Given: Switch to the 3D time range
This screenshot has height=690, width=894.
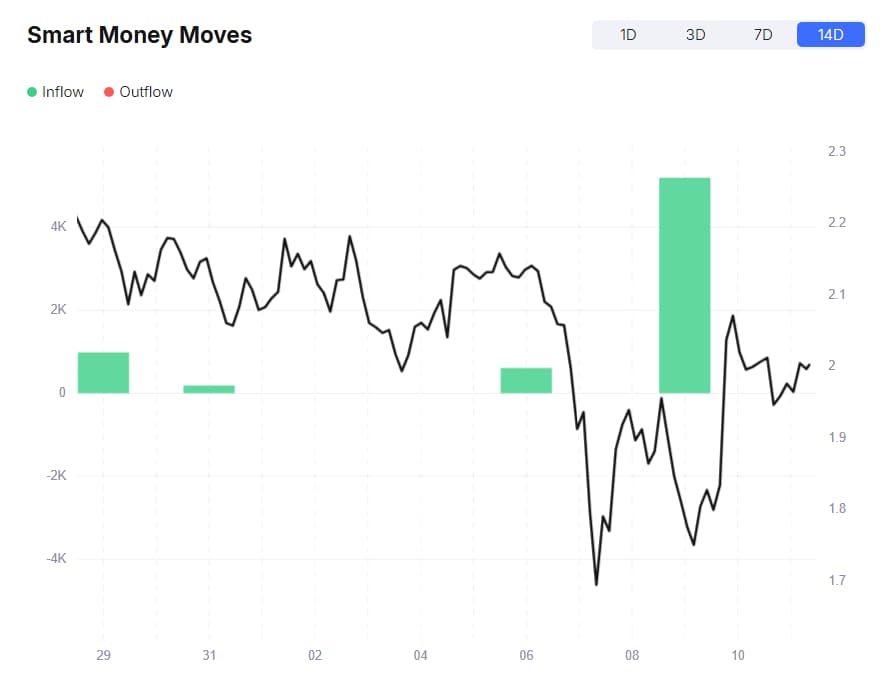Looking at the screenshot, I should pyautogui.click(x=695, y=35).
